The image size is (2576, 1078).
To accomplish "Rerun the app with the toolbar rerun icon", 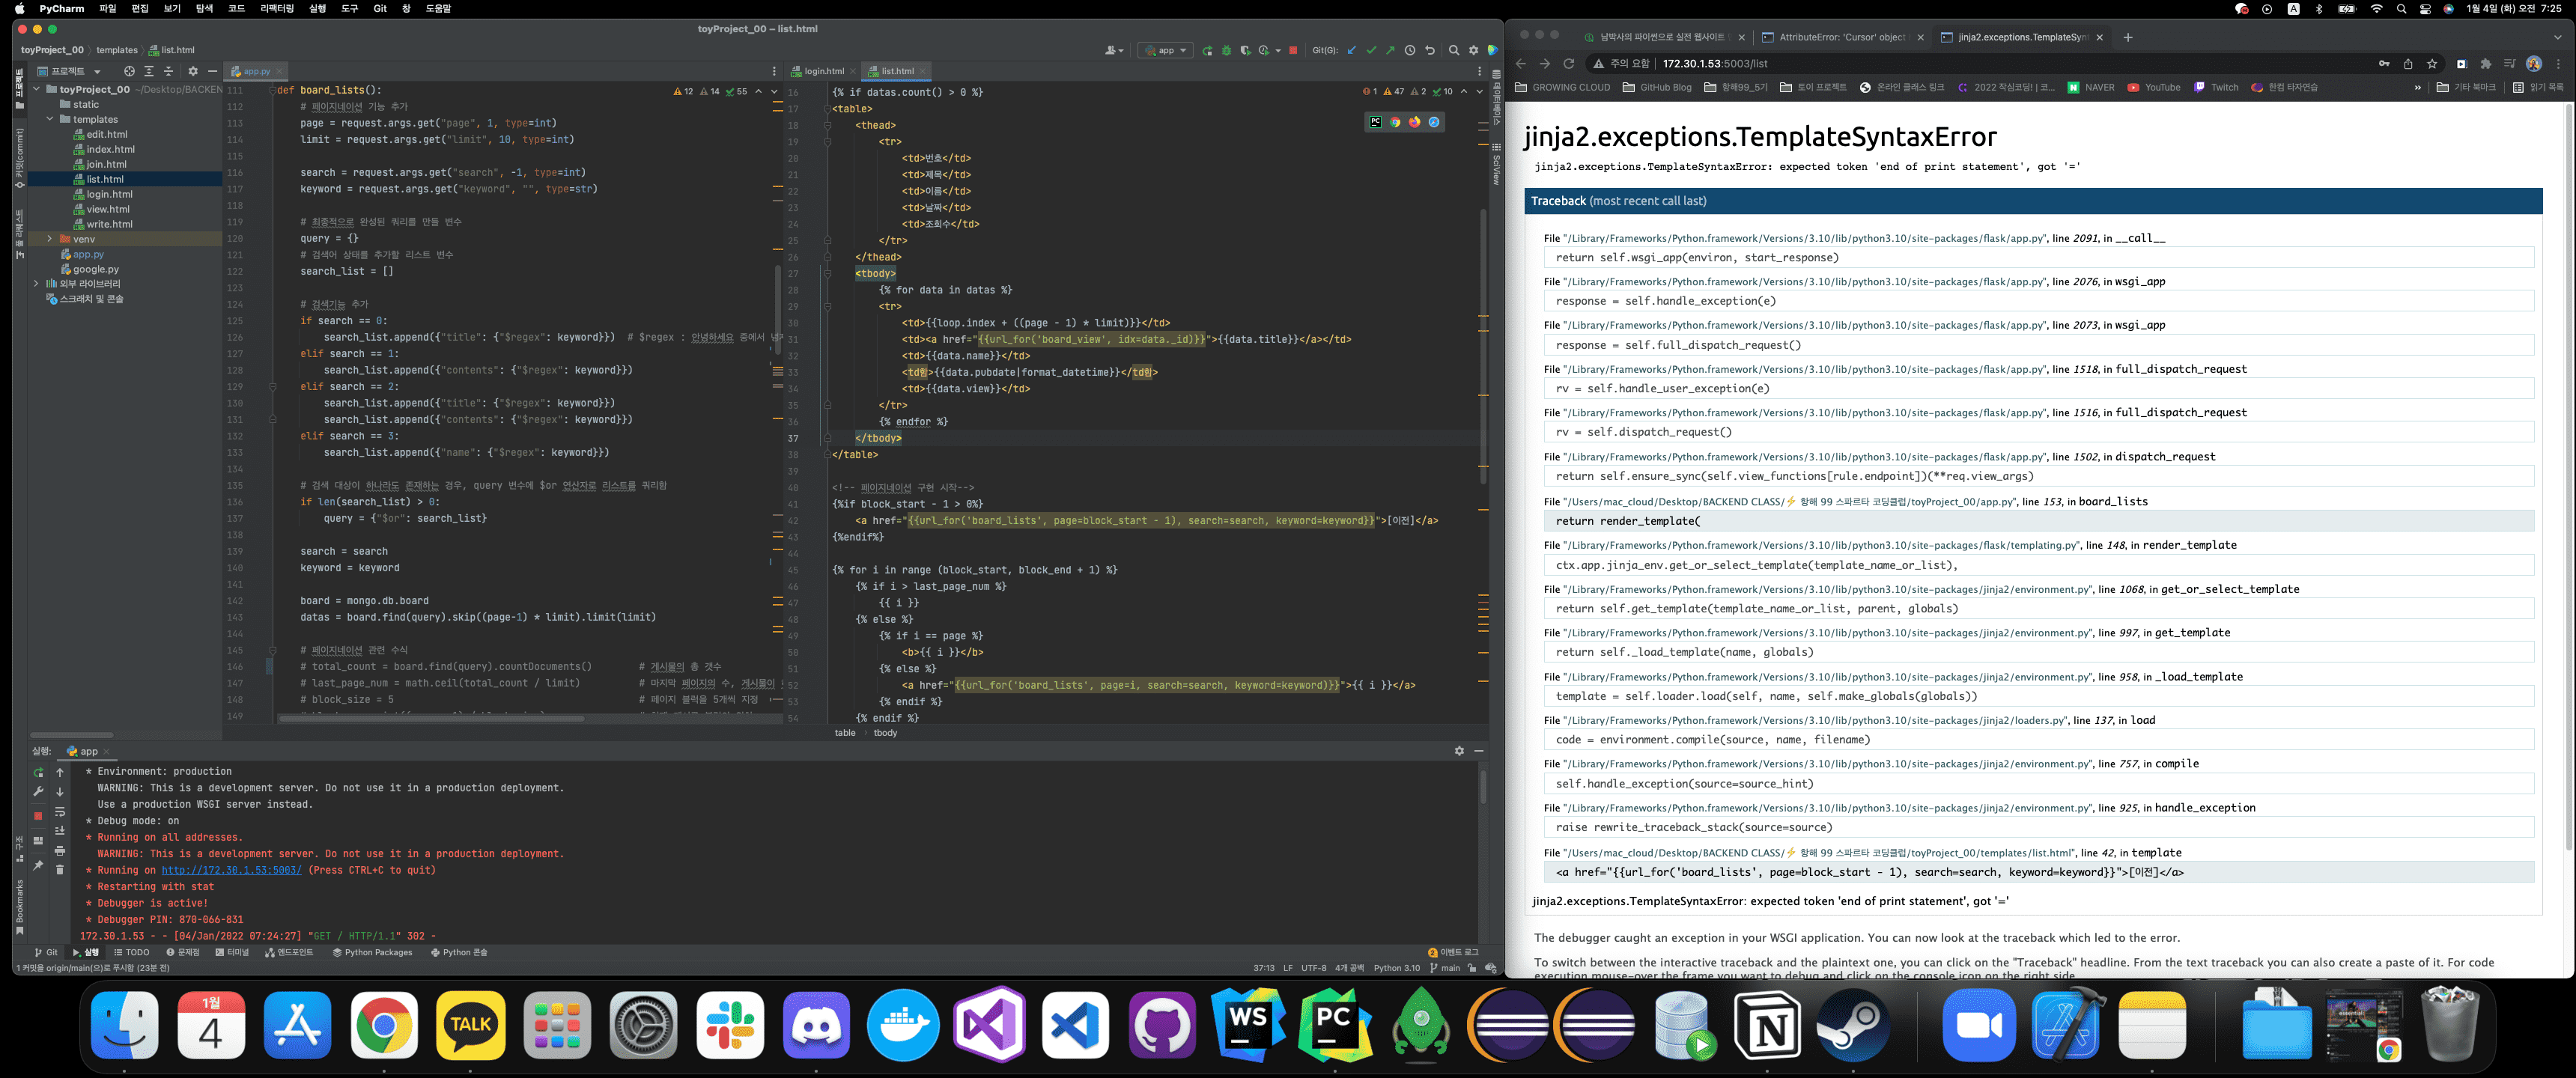I will pyautogui.click(x=1207, y=50).
